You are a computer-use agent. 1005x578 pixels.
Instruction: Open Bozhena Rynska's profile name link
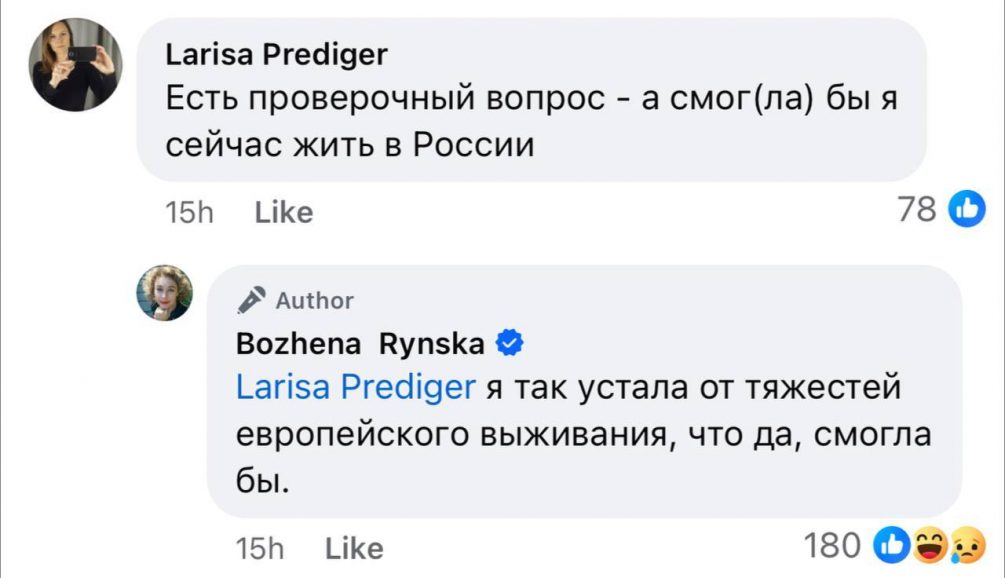(x=360, y=344)
